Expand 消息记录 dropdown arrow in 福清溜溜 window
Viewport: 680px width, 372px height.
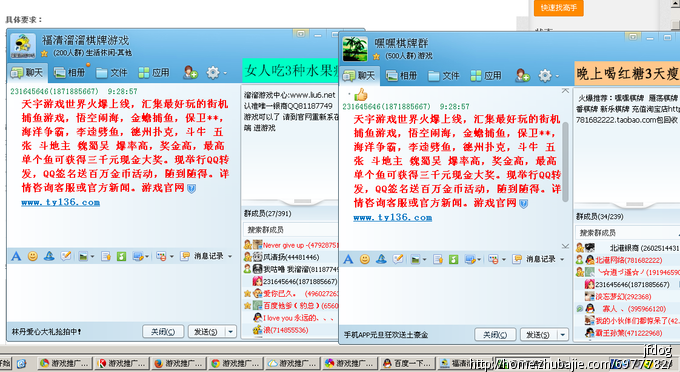coord(230,257)
